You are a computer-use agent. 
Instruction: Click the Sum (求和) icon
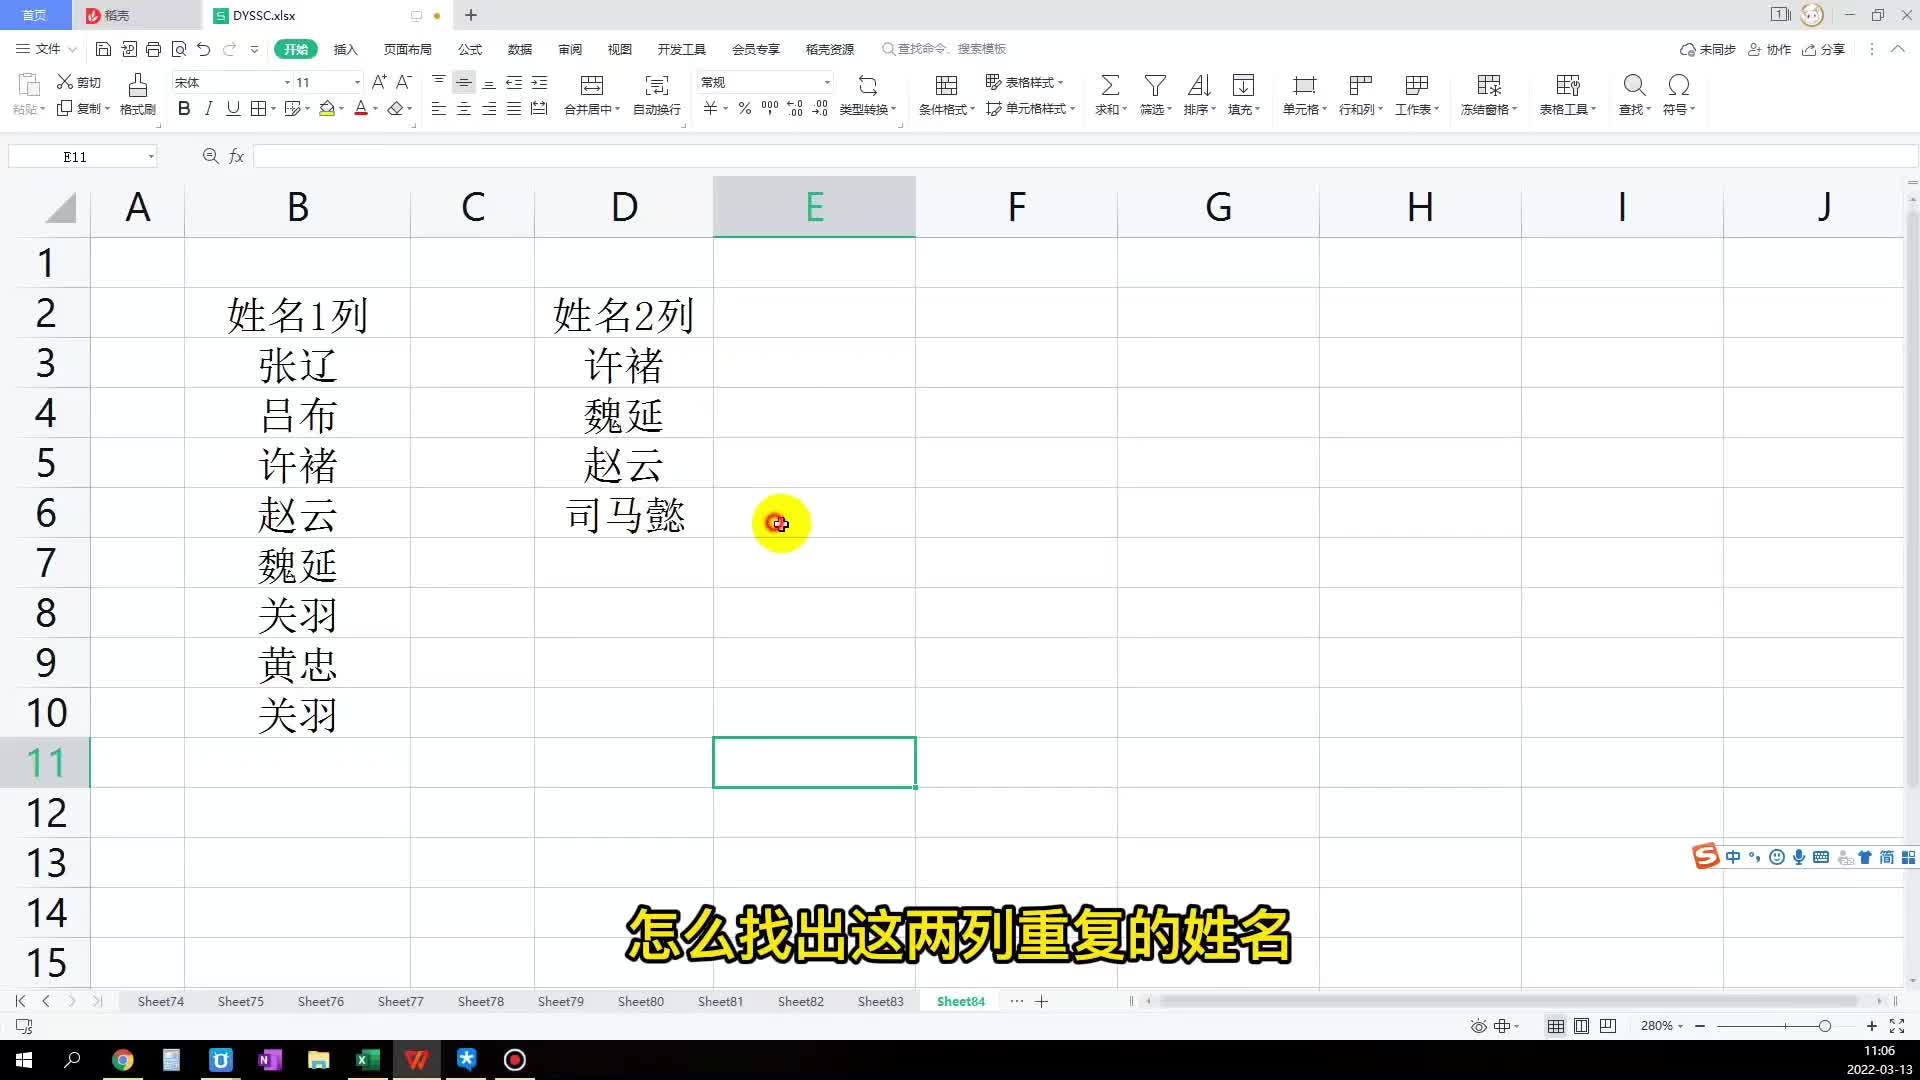point(1109,86)
